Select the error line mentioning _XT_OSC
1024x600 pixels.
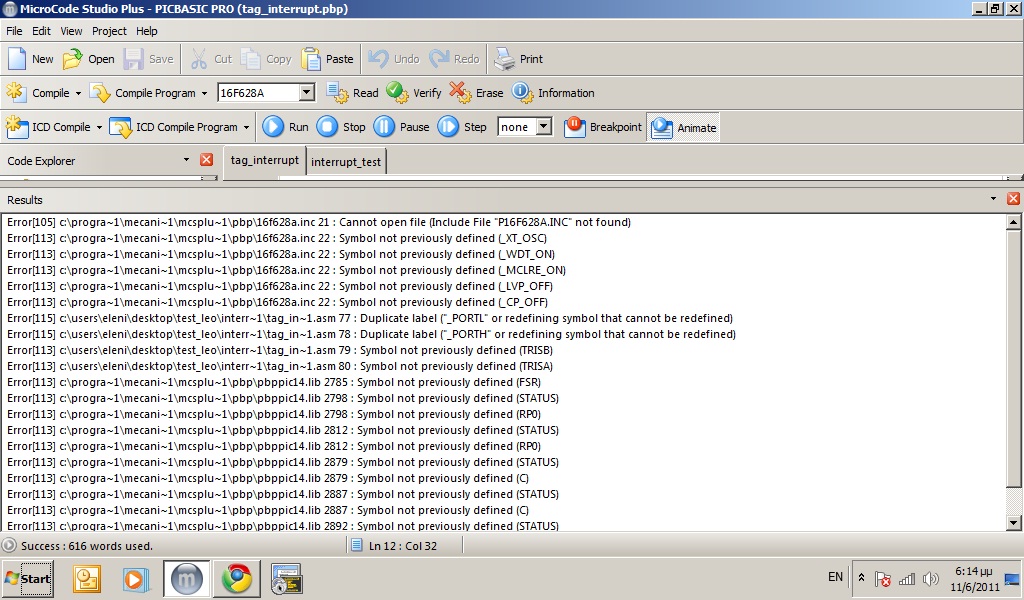277,238
